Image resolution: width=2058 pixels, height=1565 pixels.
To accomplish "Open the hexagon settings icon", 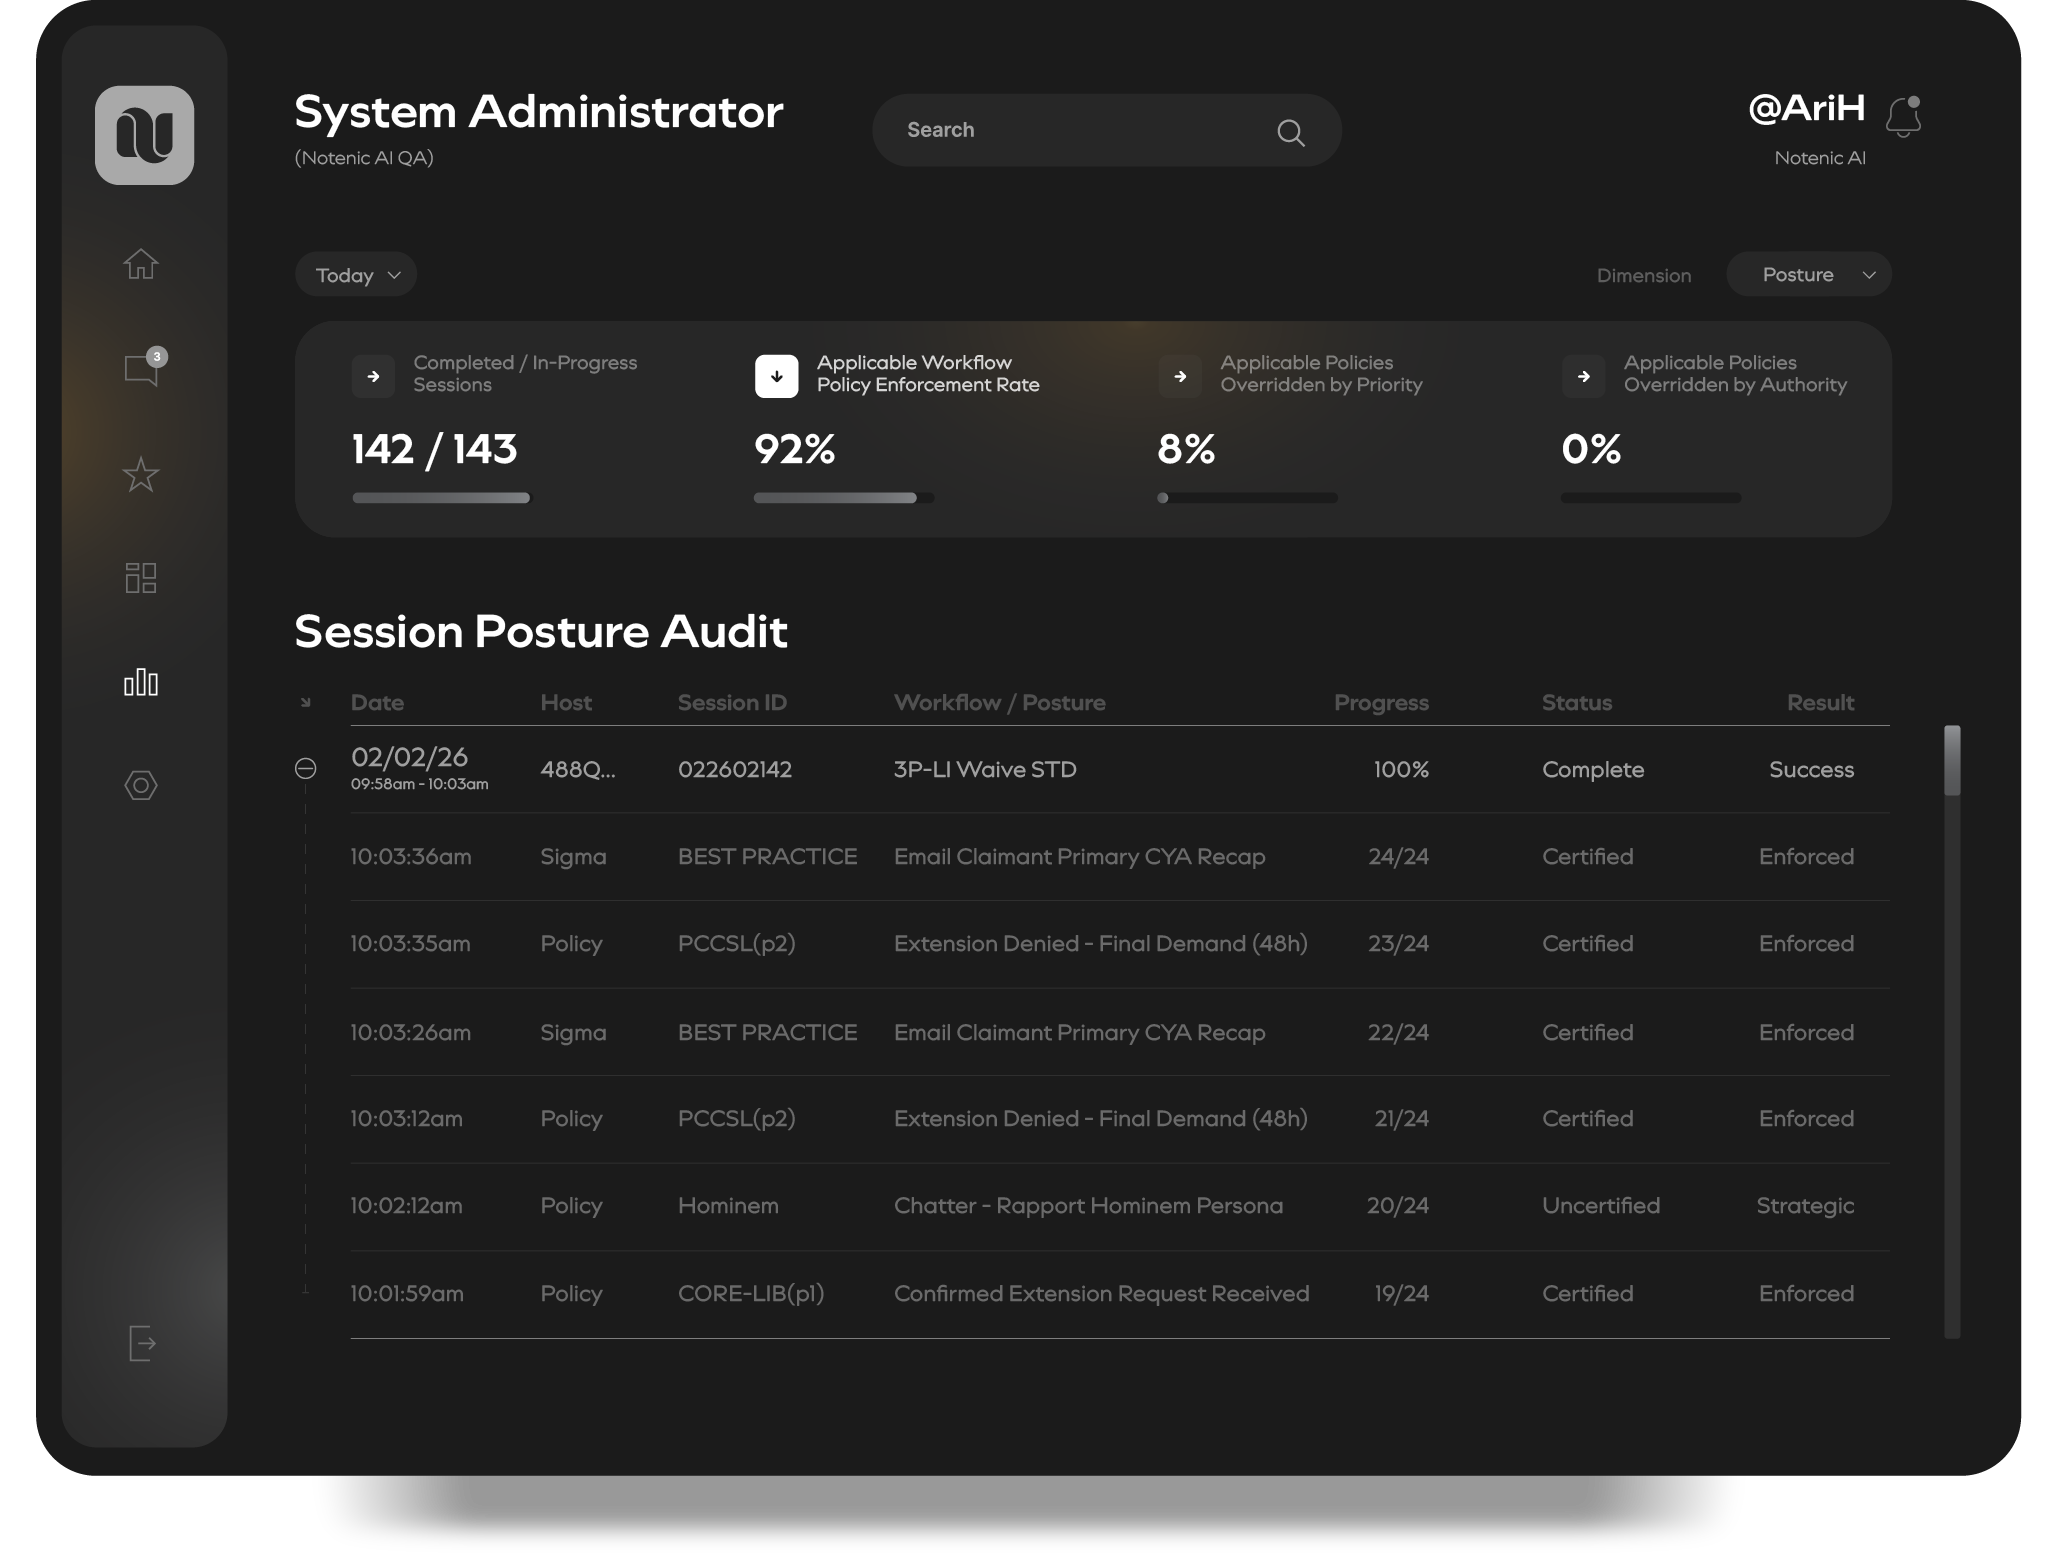I will point(141,785).
